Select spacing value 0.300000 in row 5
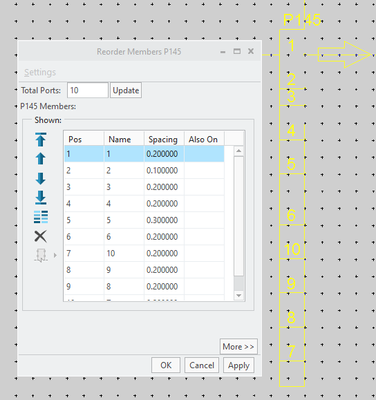Screen dimensions: 376x400 pos(162,220)
